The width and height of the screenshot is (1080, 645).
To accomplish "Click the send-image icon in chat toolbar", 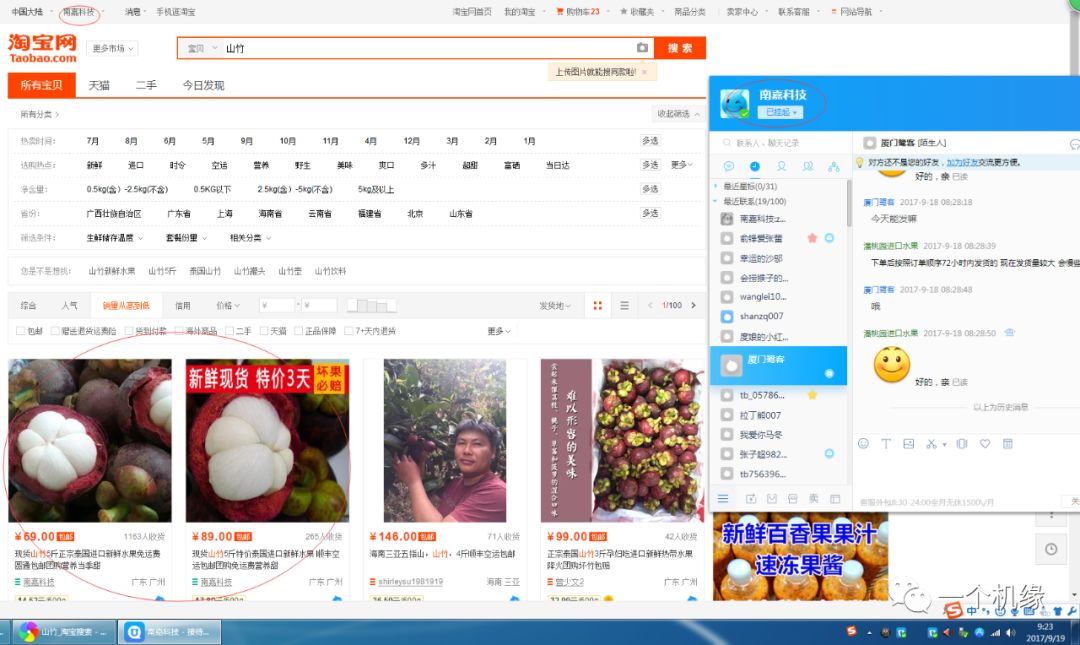I will tap(908, 444).
